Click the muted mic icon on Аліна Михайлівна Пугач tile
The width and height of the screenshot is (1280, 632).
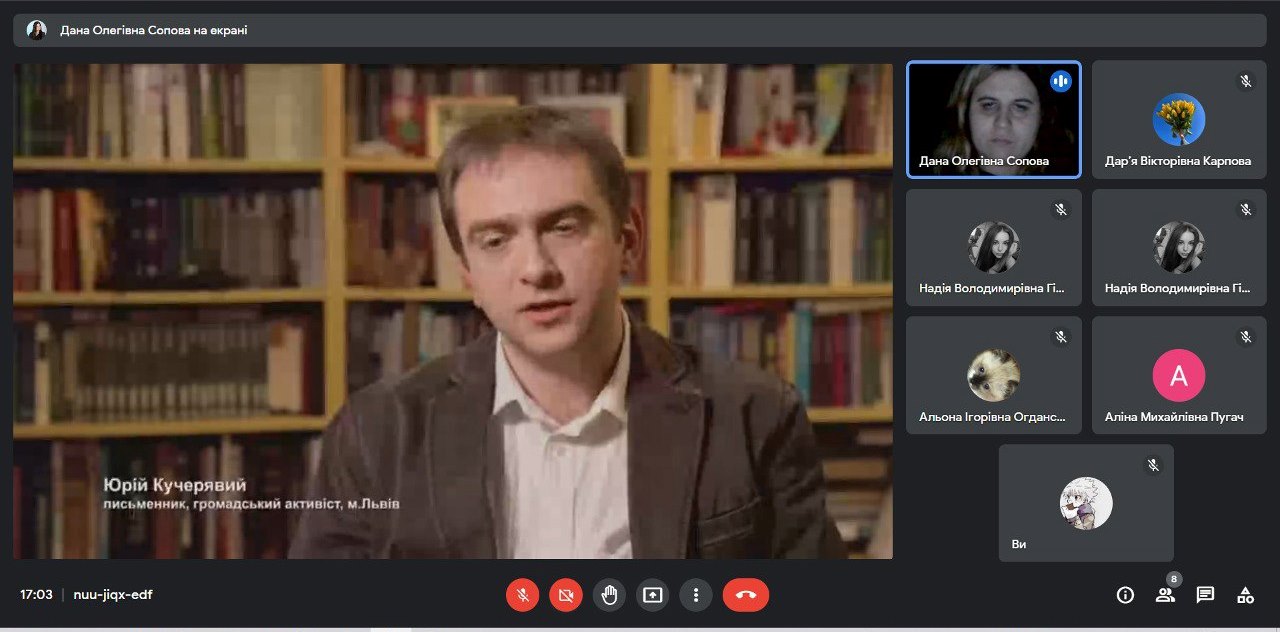point(1246,337)
